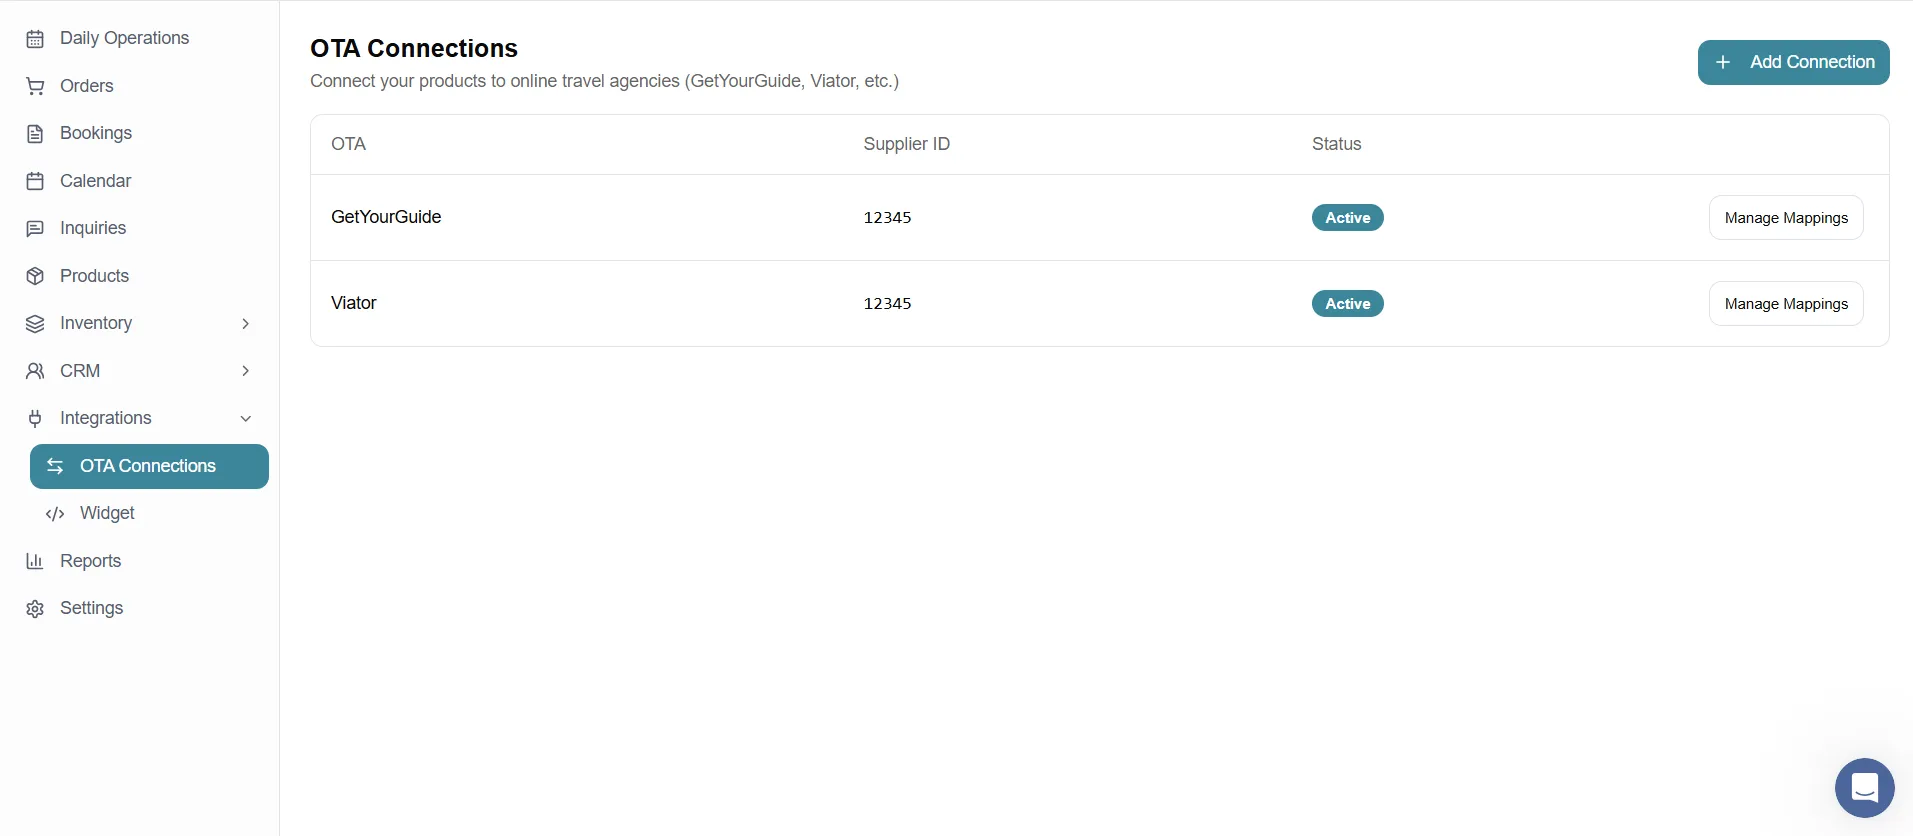Image resolution: width=1913 pixels, height=836 pixels.
Task: Click the Daily Operations calendar icon
Action: tap(35, 39)
